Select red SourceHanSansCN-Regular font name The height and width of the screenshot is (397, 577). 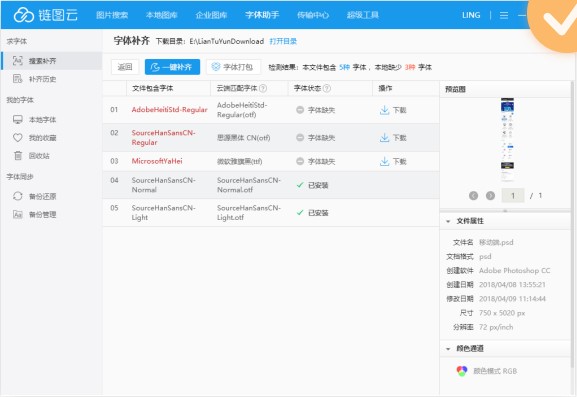point(163,138)
